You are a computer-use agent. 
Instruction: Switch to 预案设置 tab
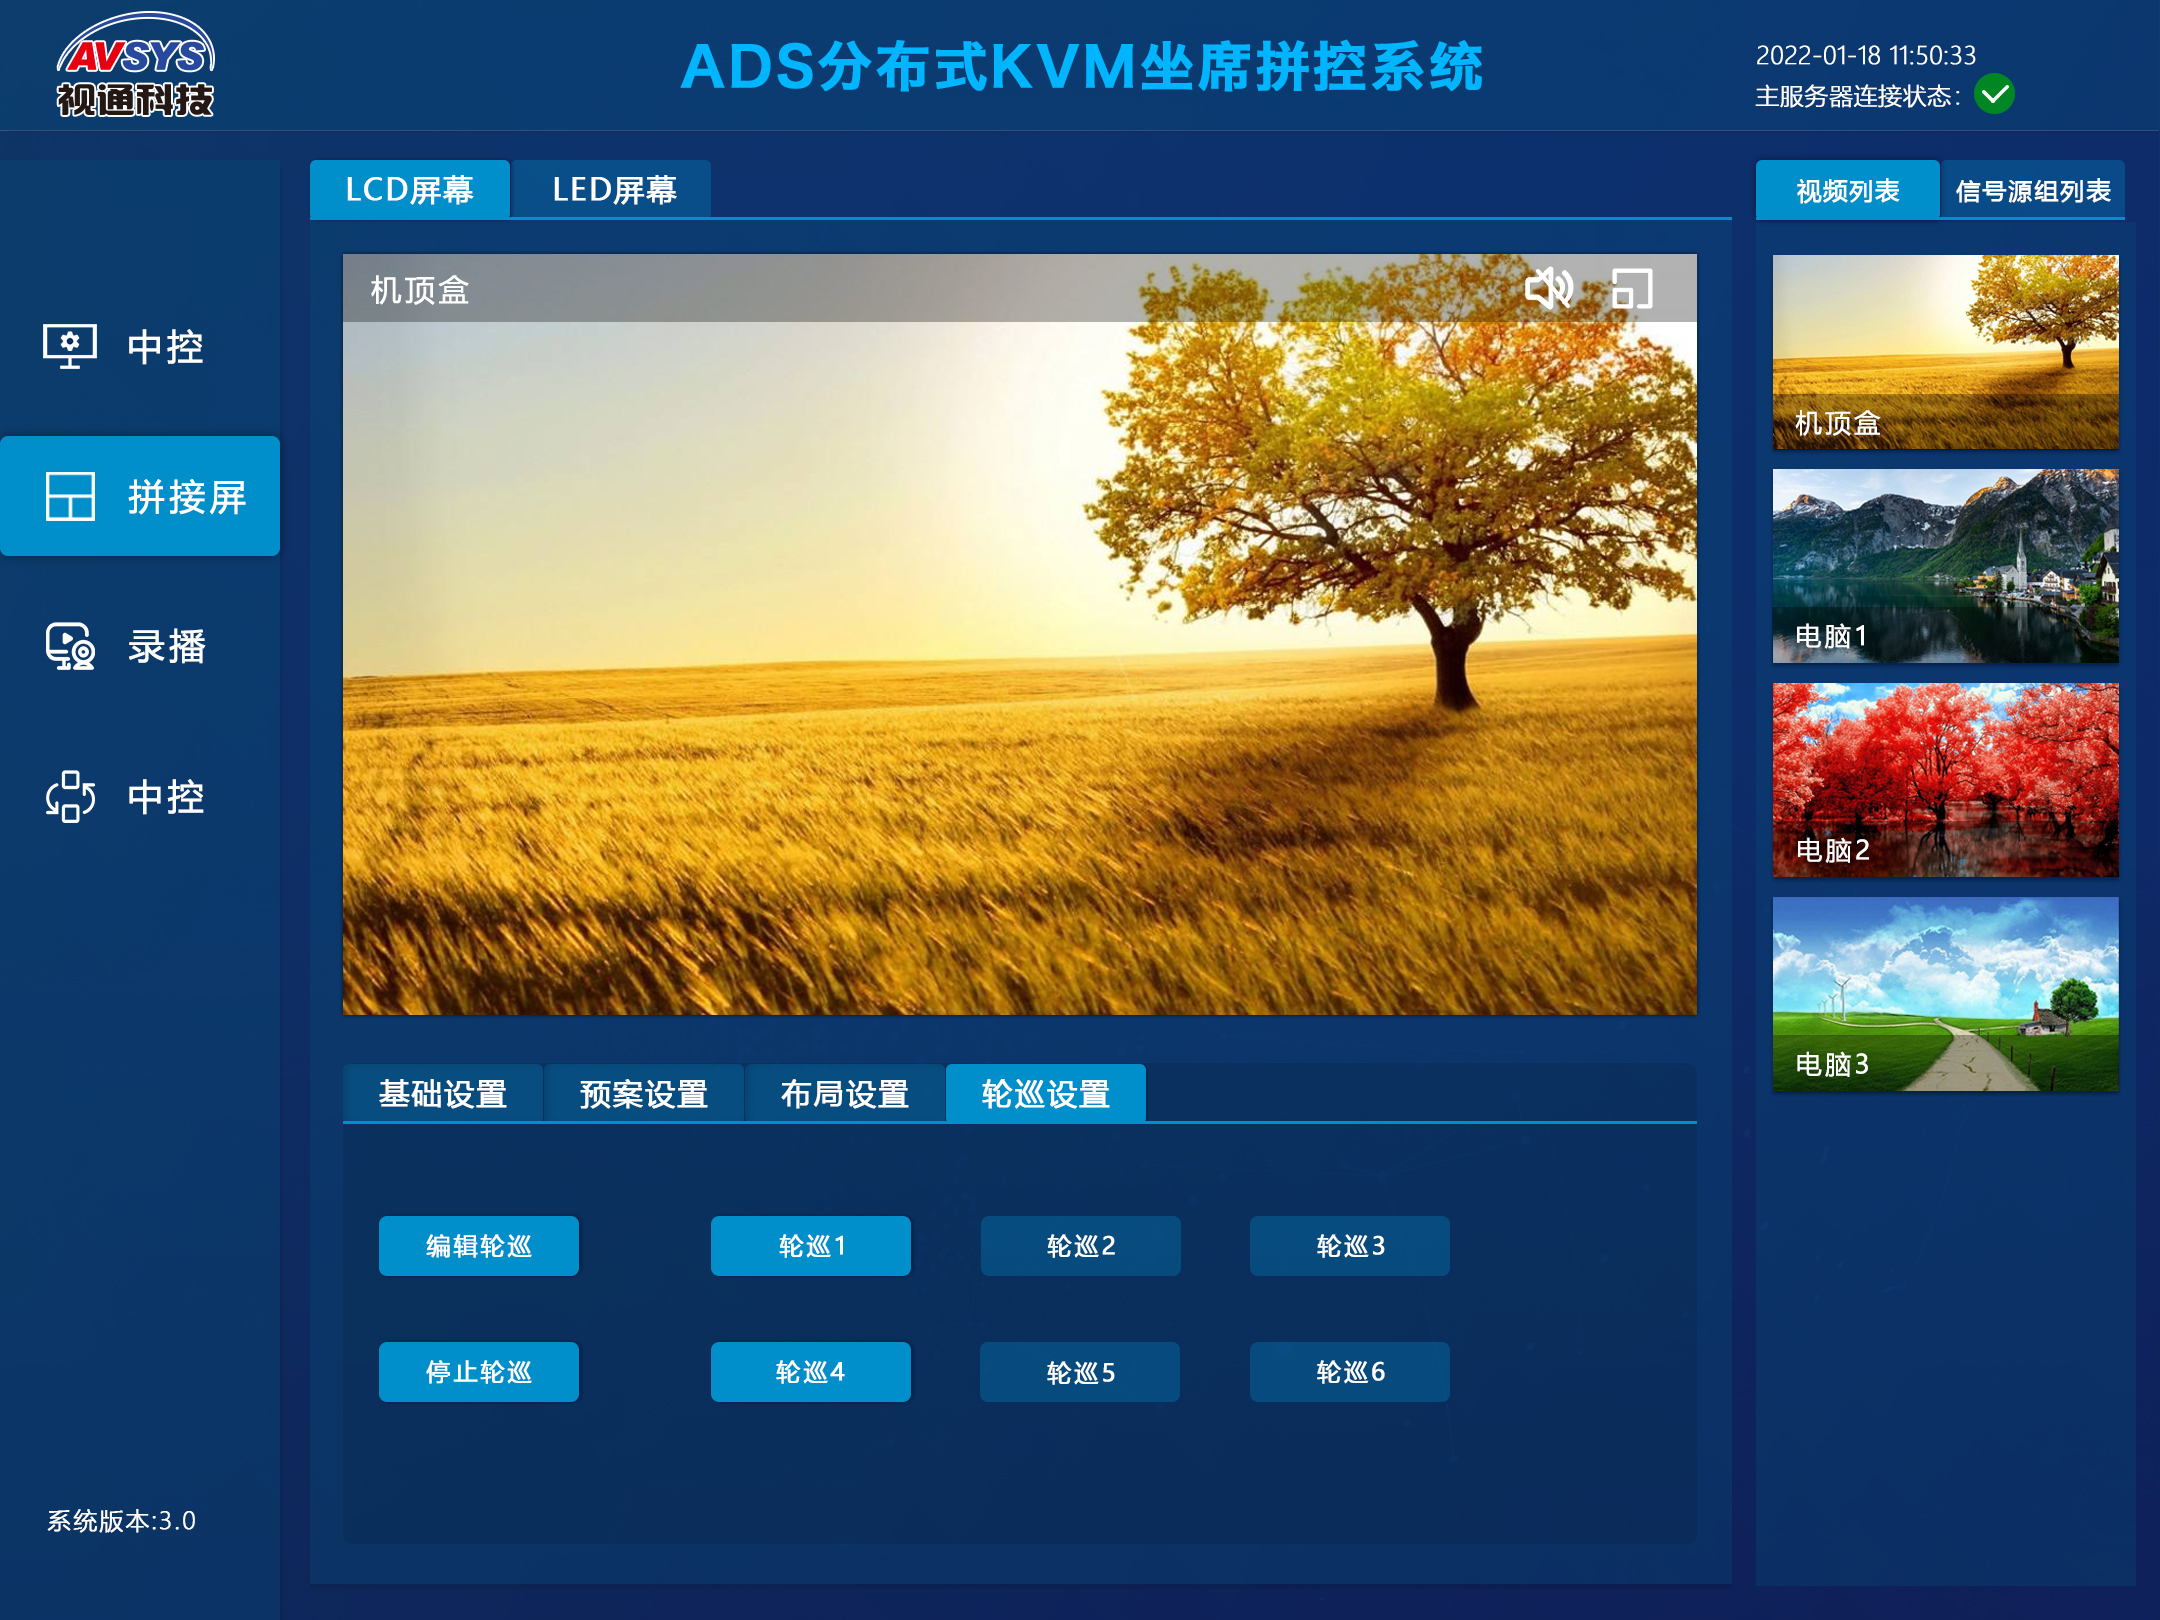click(644, 1093)
